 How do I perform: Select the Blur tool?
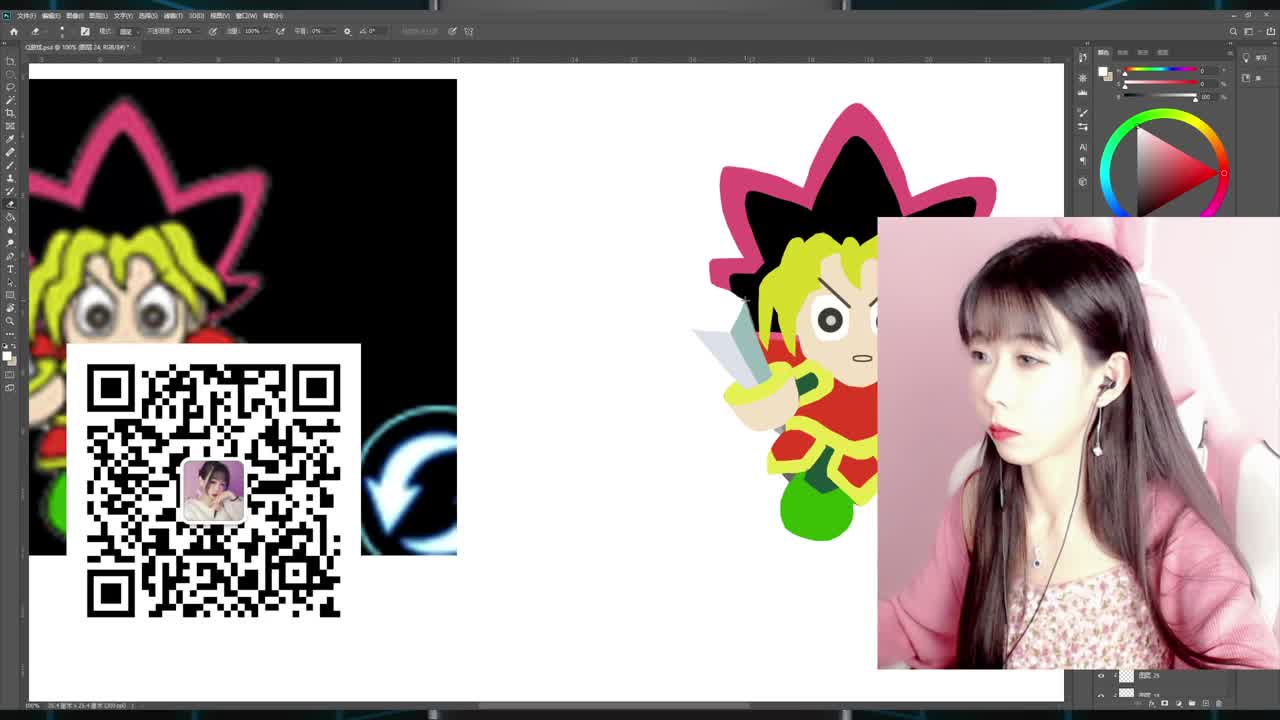coord(10,229)
